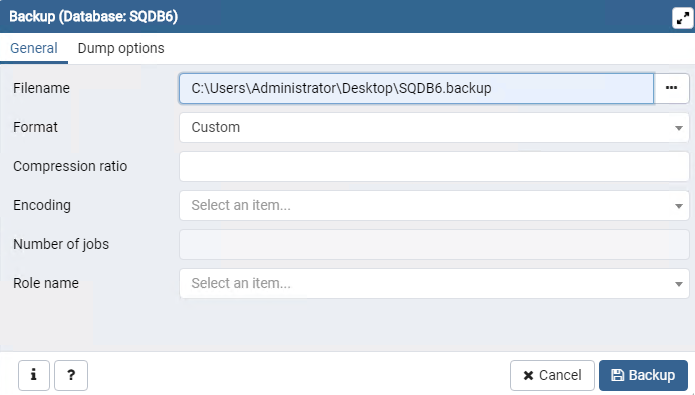Switch to the Dump options tab
This screenshot has height=395, width=695.
pos(121,48)
